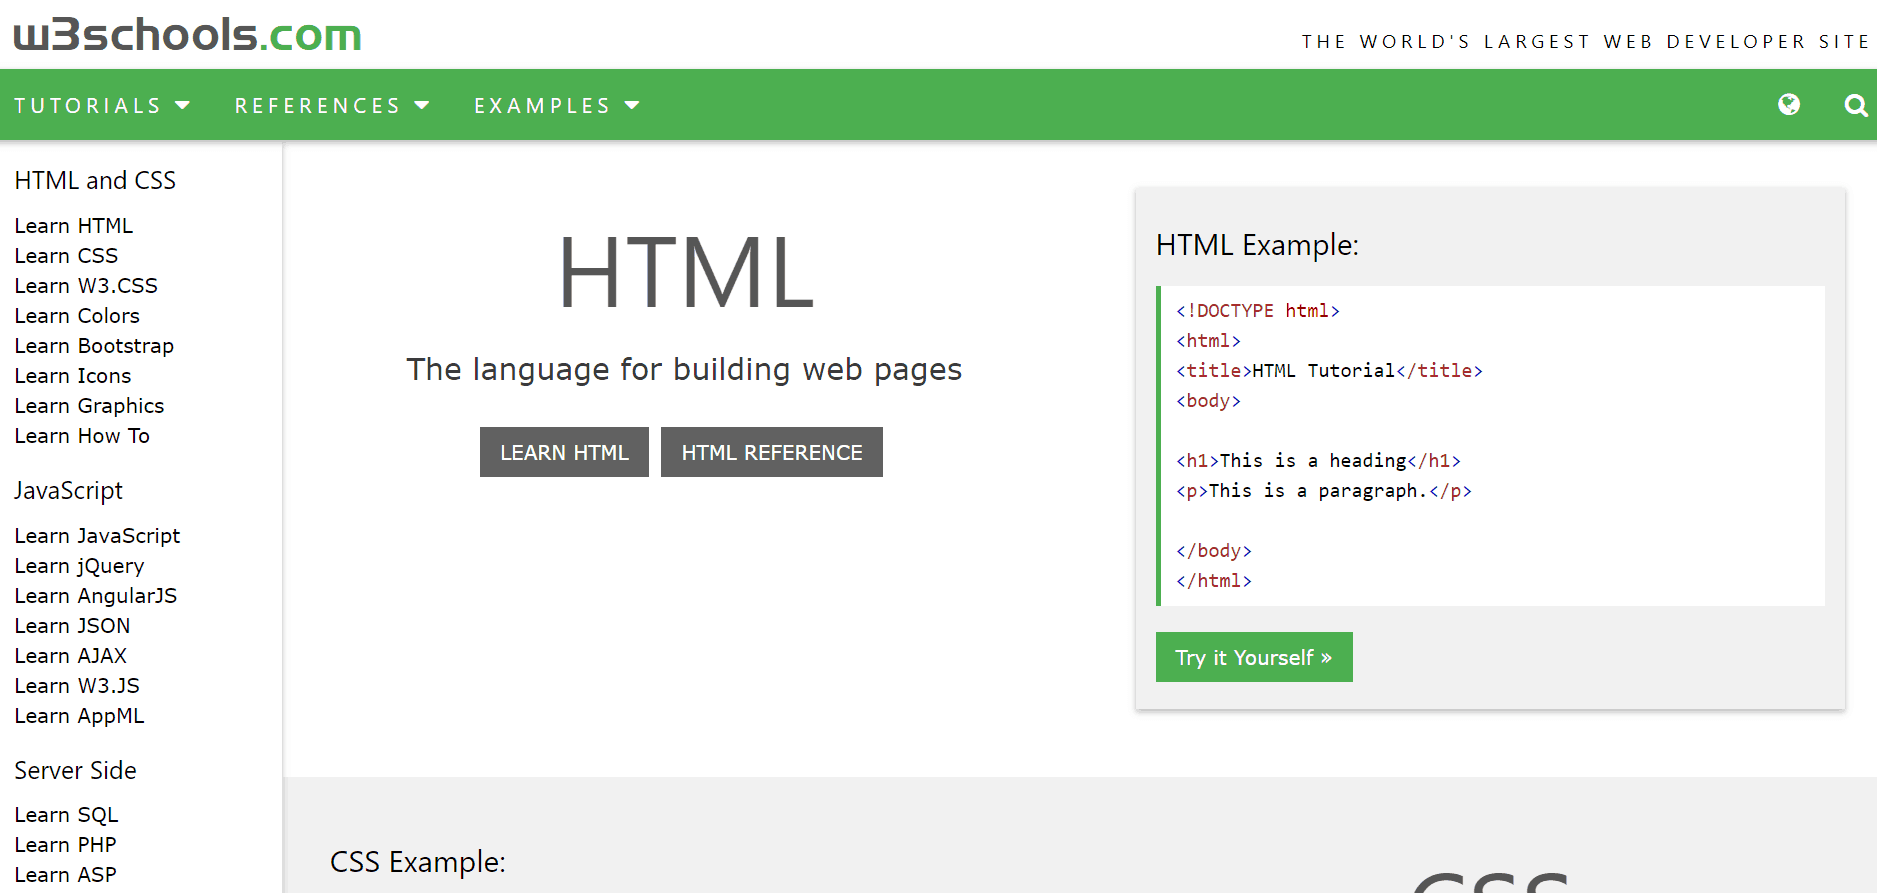Screen dimensions: 1877x893
Task: Click the DOCTYPE html code line
Action: coord(1257,311)
